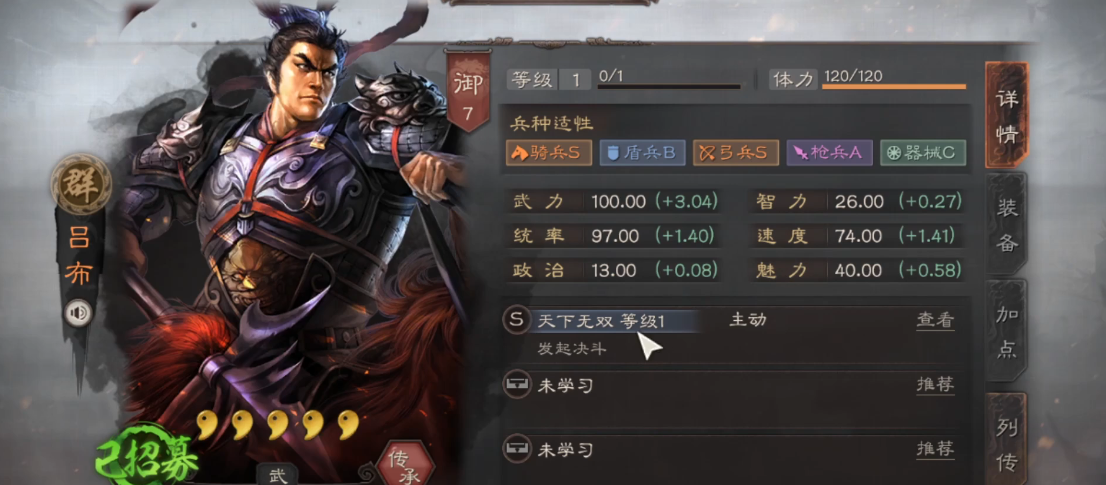Click the 传承 inheritance button
The height and width of the screenshot is (485, 1106).
click(x=406, y=463)
